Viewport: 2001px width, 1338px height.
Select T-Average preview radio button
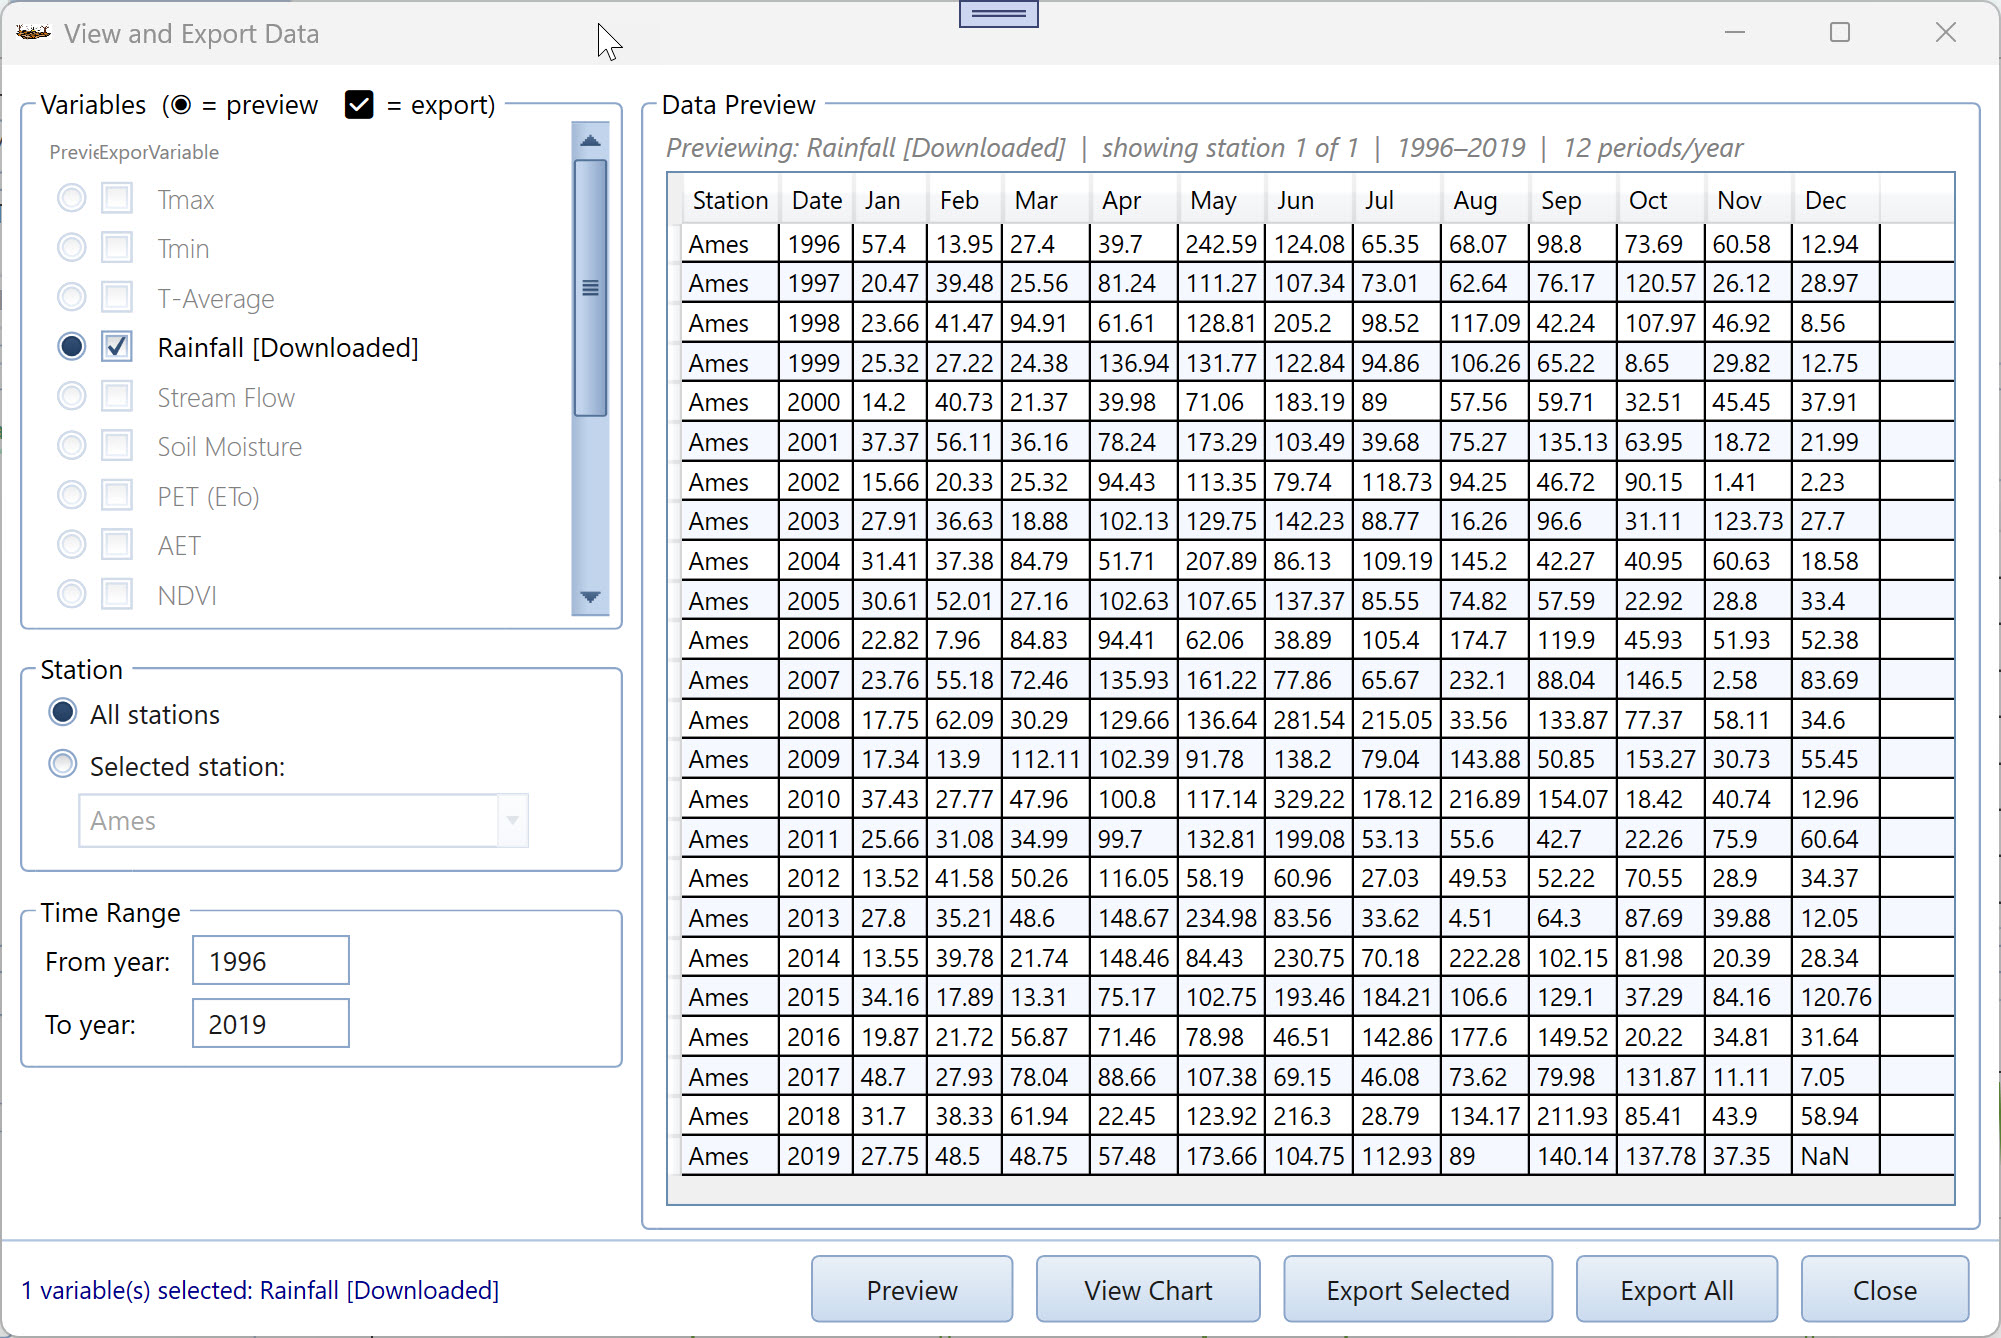click(x=71, y=297)
